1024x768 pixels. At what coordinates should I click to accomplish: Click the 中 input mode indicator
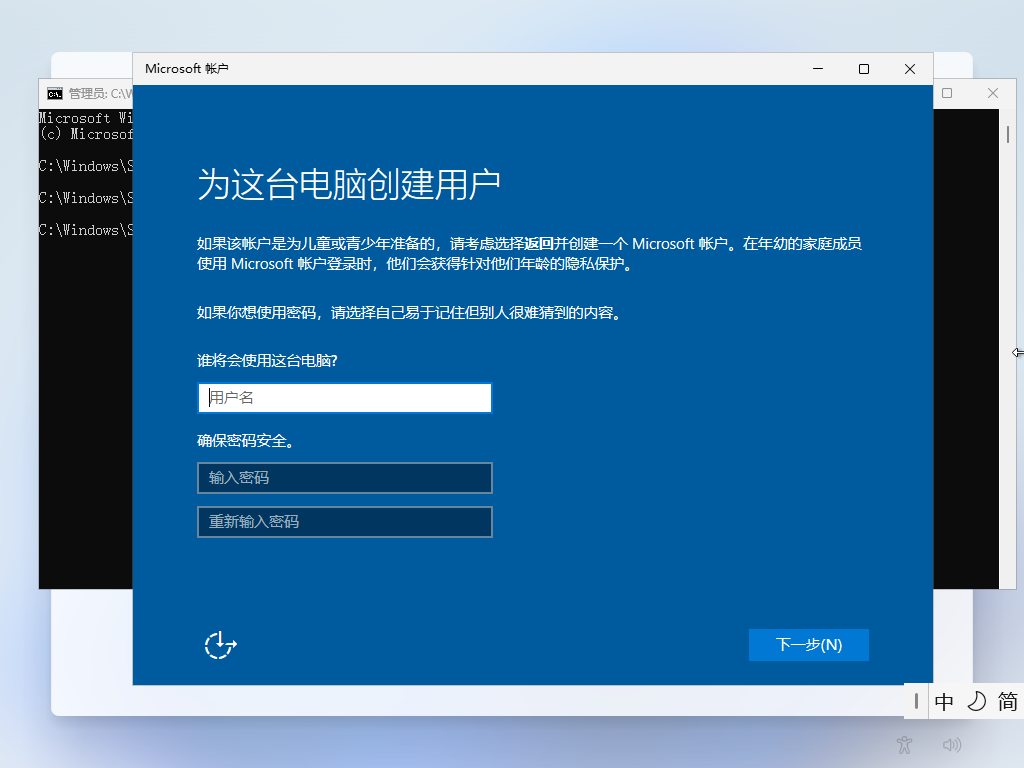[x=944, y=702]
